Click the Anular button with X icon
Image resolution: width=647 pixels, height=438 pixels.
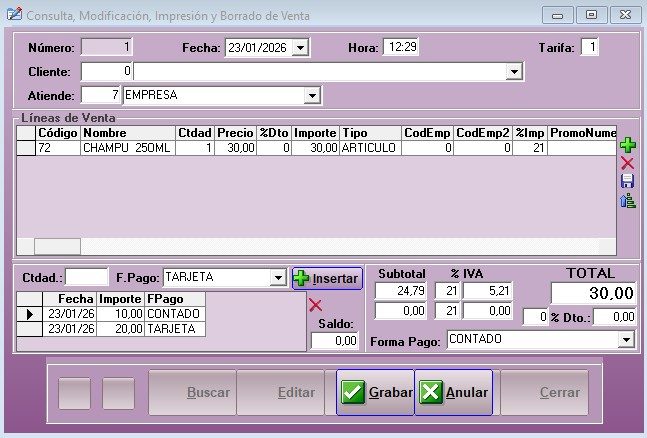453,392
